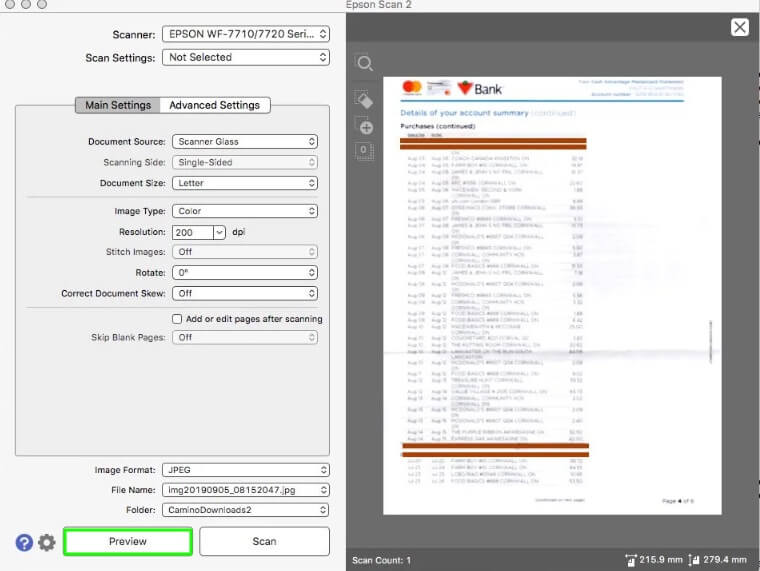Open help via the question mark icon
Screen dimensions: 760x571
click(24, 542)
